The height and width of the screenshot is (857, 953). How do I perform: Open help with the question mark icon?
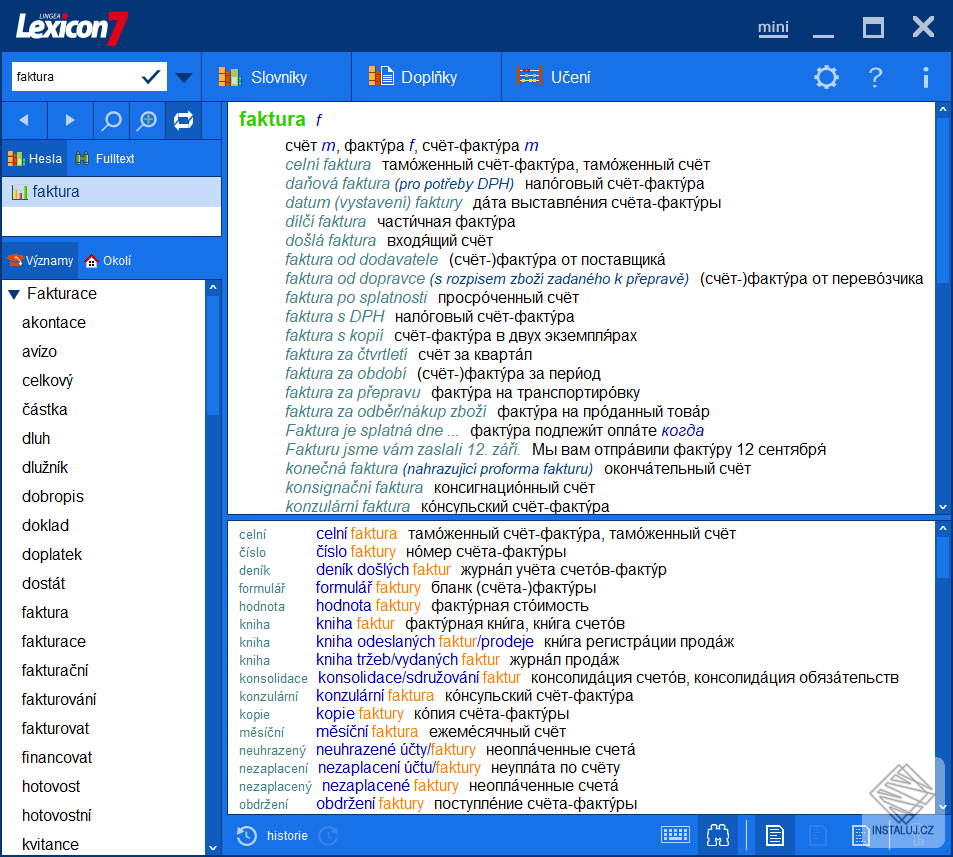click(875, 77)
